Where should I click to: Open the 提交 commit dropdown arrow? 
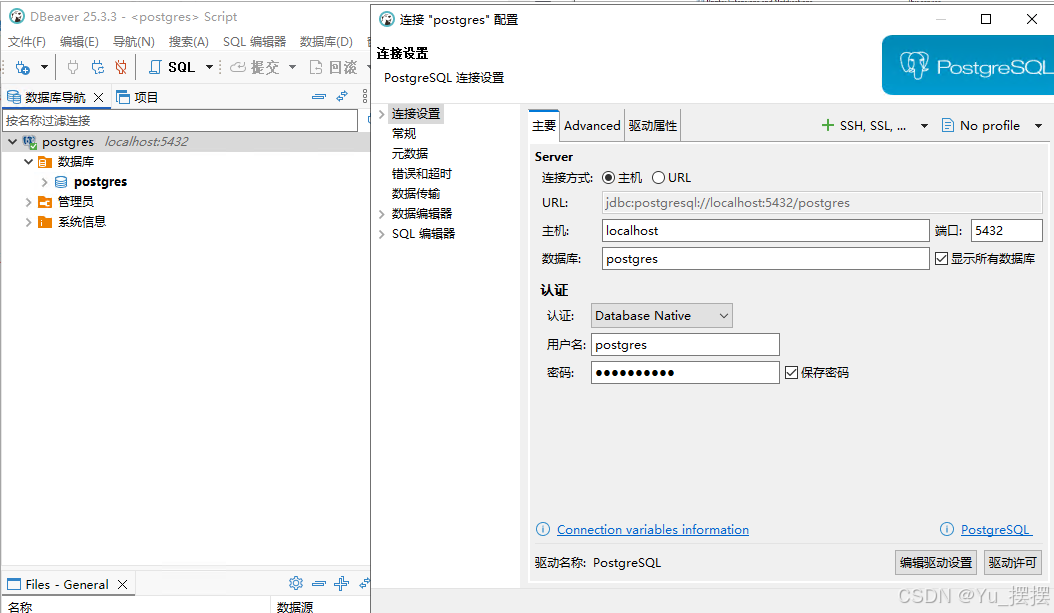(x=292, y=67)
